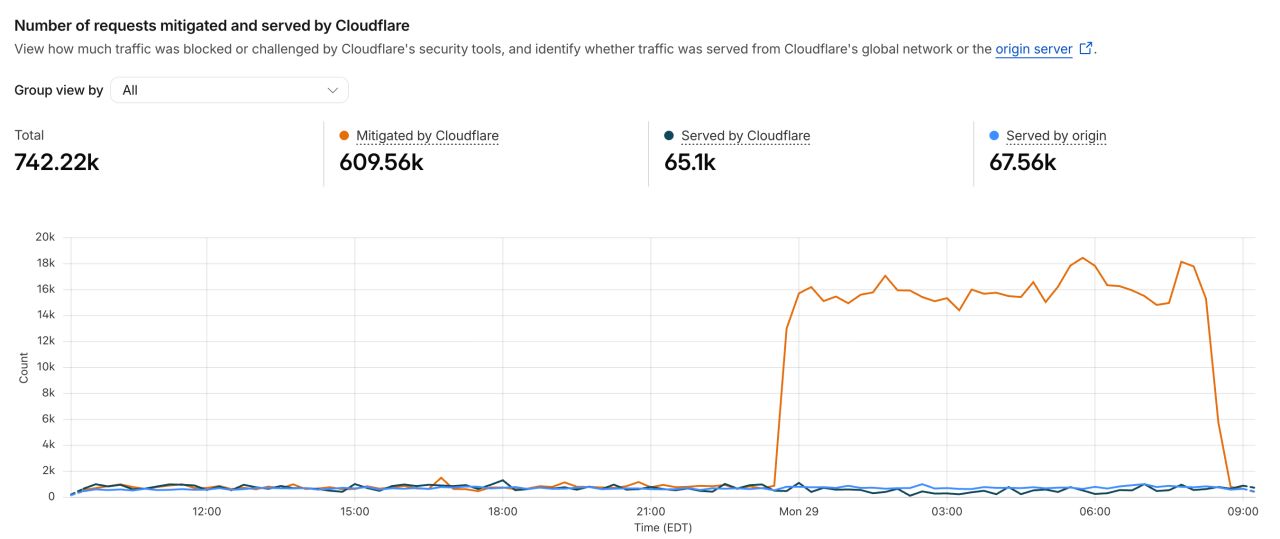Click the Mitigated by Cloudflare label
The width and height of the screenshot is (1280, 539).
[x=427, y=135]
